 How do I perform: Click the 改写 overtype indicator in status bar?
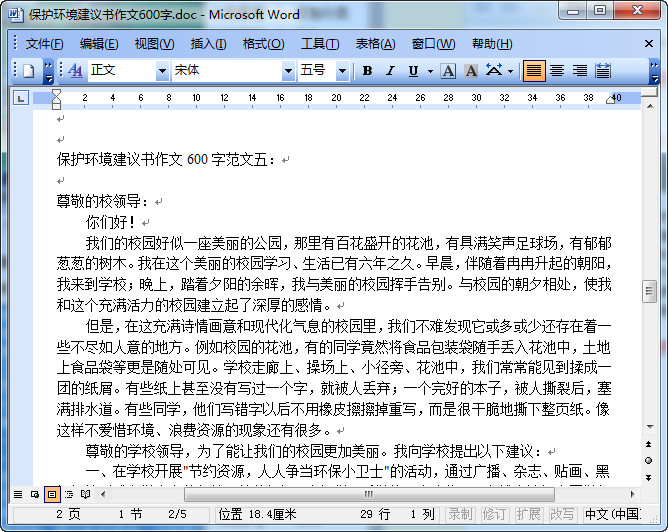(561, 514)
